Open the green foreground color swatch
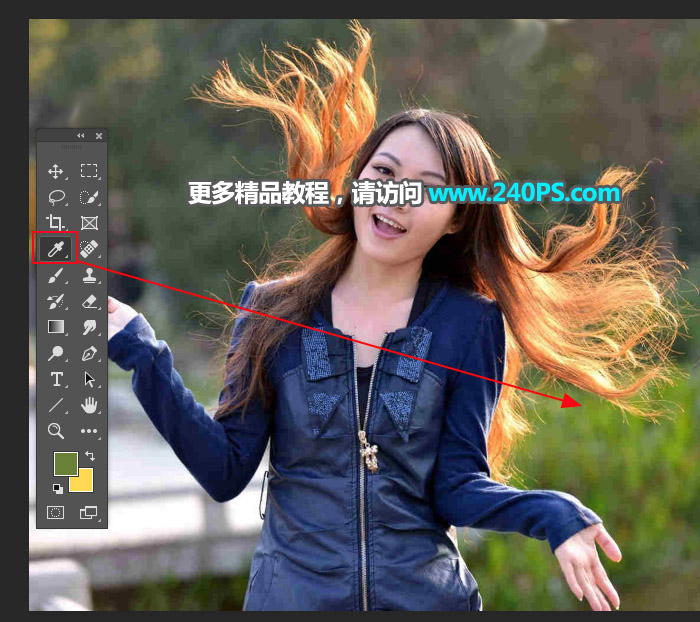The image size is (700, 622). click(66, 463)
